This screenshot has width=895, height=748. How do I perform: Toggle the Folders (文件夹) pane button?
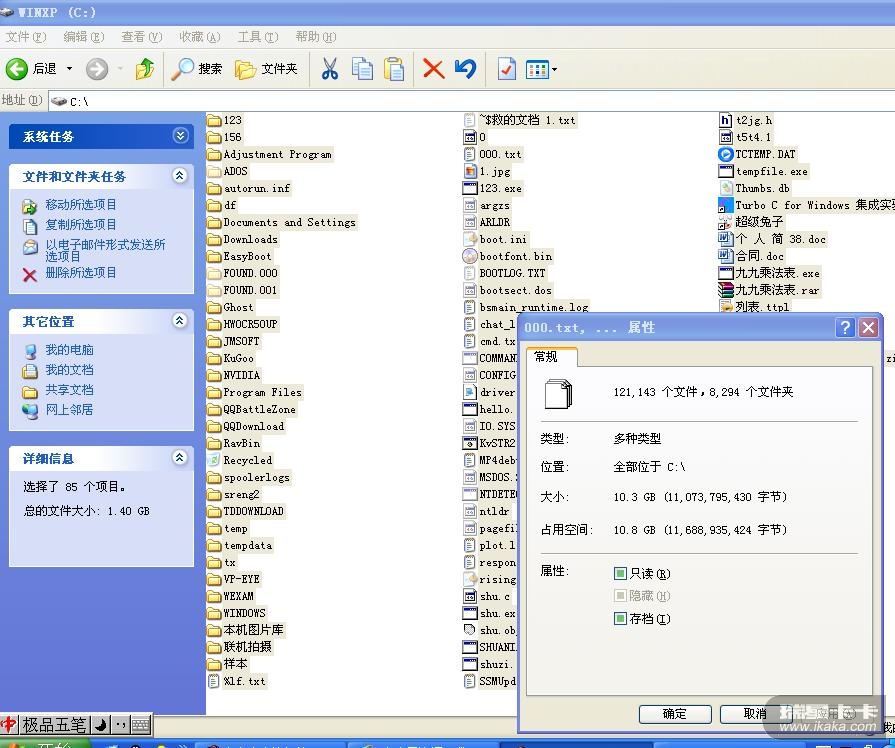(x=266, y=69)
